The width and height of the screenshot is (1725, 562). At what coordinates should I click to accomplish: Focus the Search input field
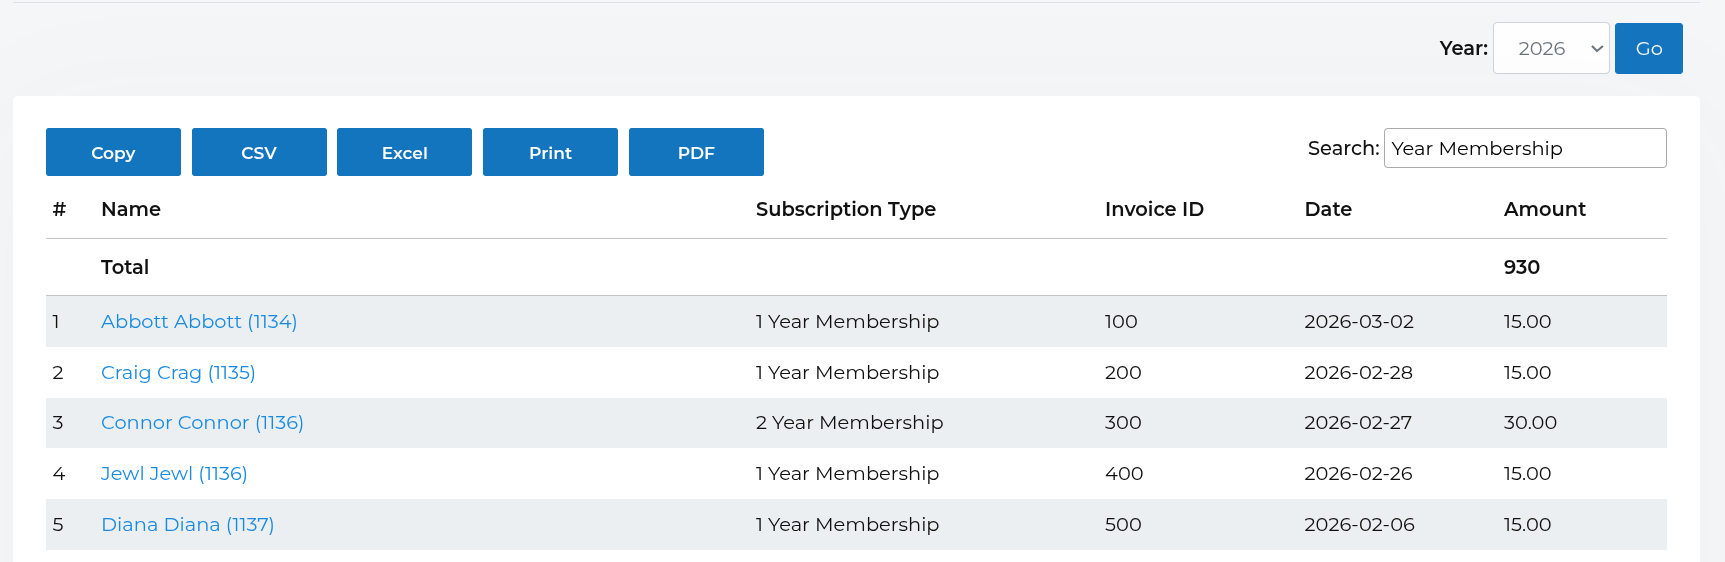click(1525, 148)
